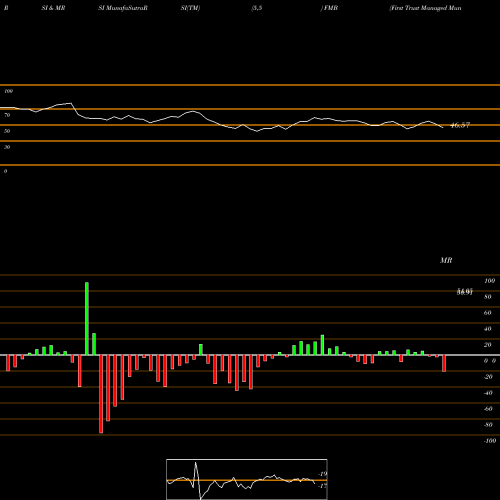Click the 80 axis label in MR panel

pos(488,297)
